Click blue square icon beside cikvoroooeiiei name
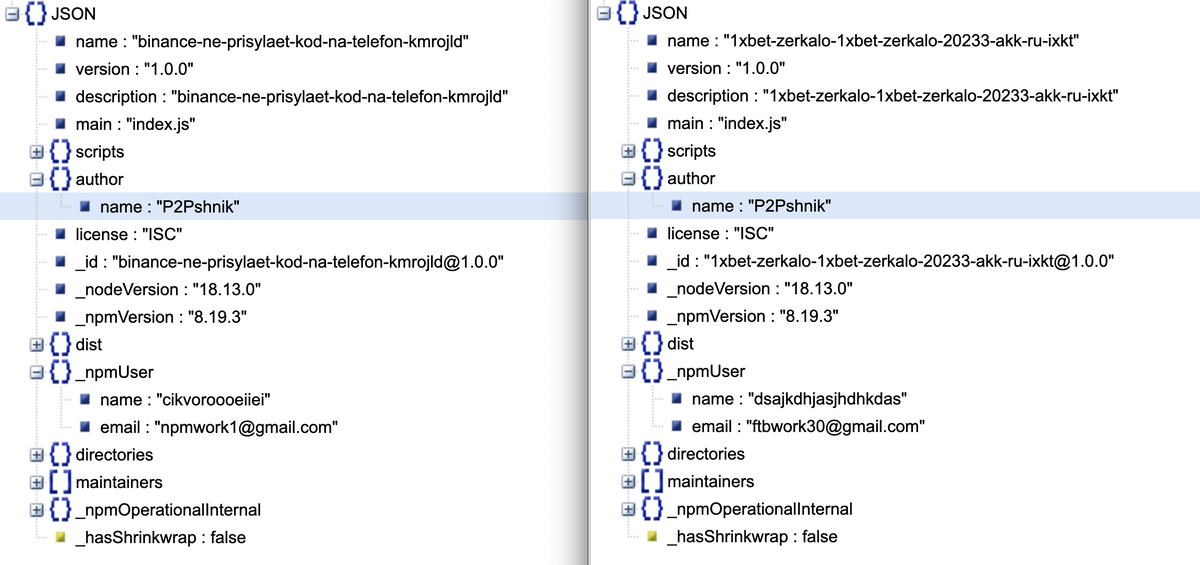 86,400
